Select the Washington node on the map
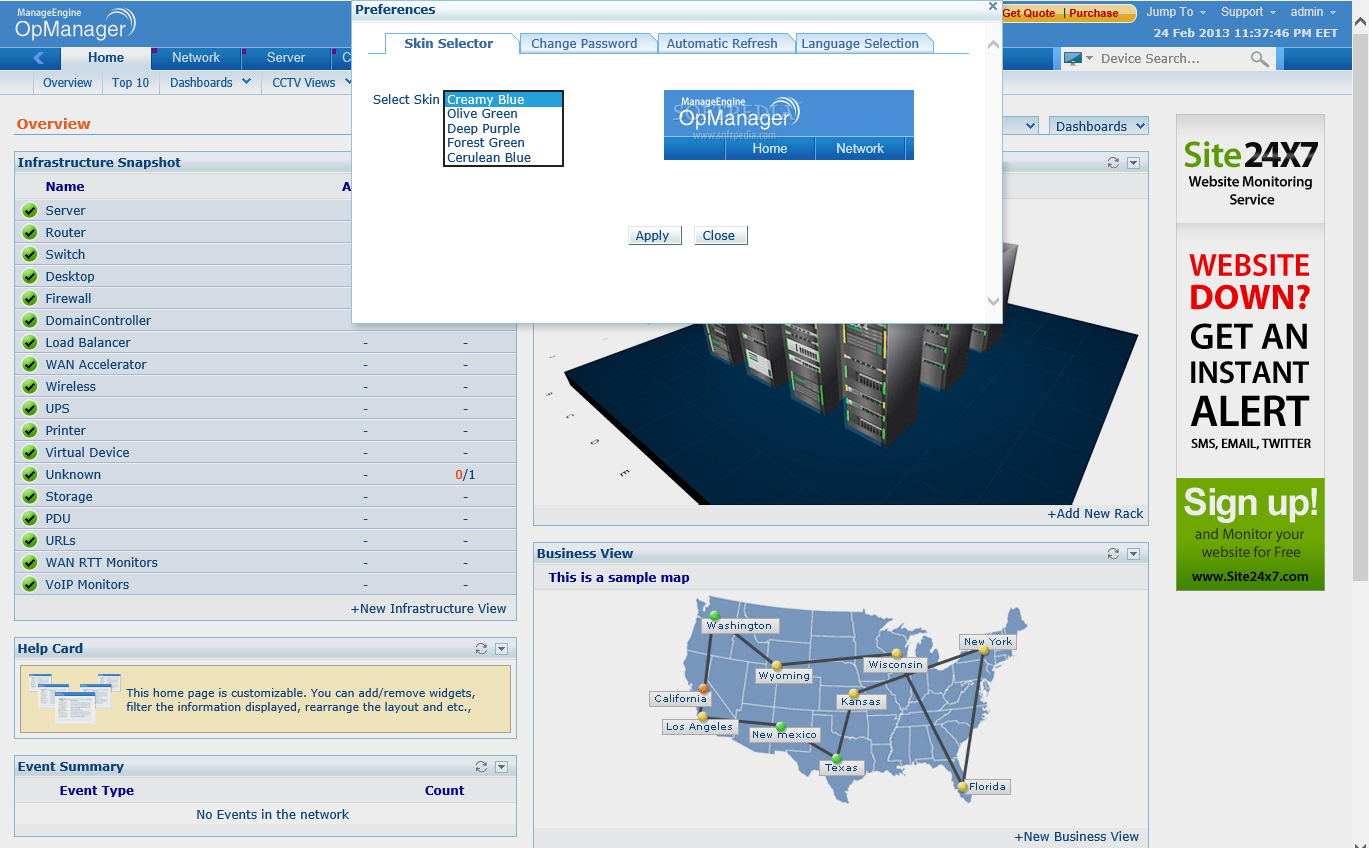Screen dimensions: 1369x848 [x=714, y=615]
